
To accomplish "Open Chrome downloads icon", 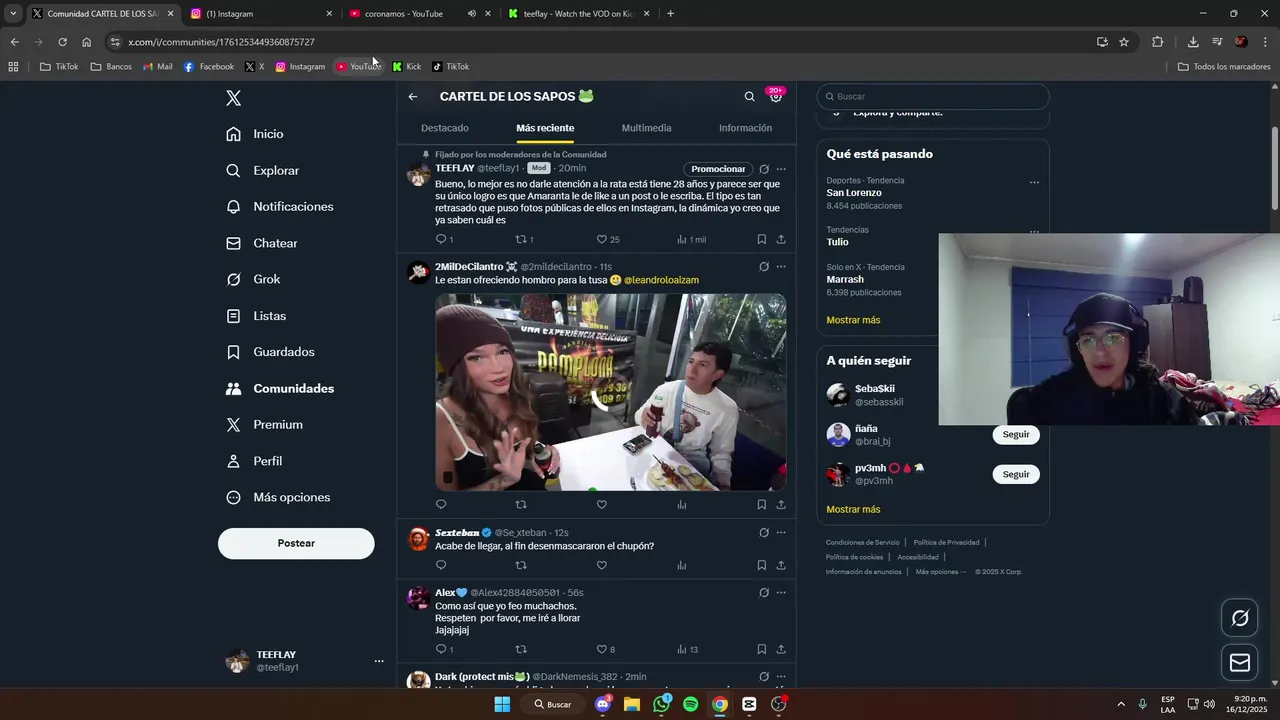I will click(x=1193, y=42).
